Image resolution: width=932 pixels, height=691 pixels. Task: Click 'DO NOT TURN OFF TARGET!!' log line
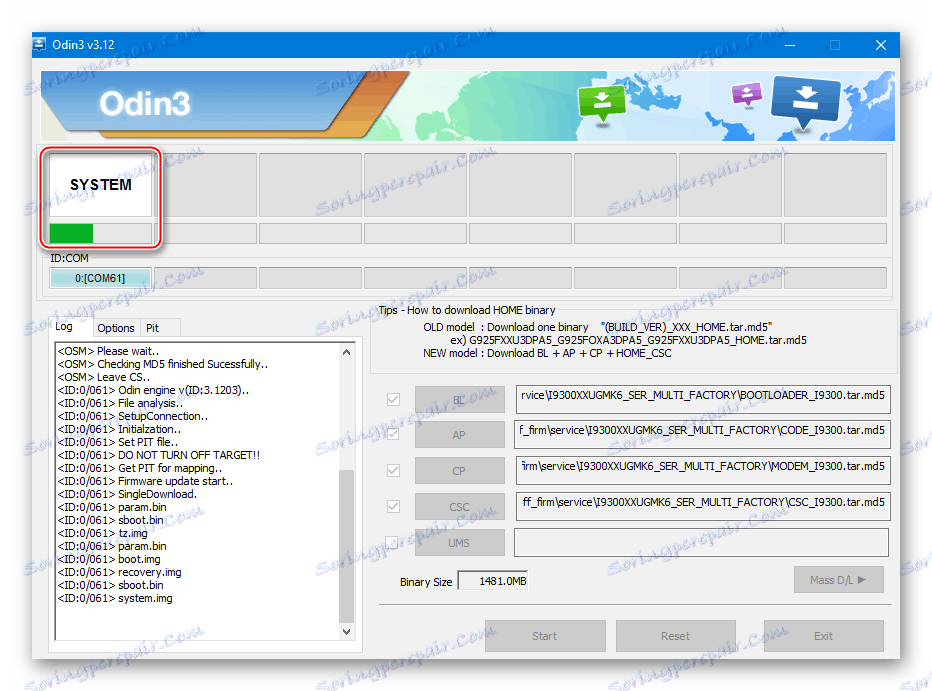(x=159, y=455)
